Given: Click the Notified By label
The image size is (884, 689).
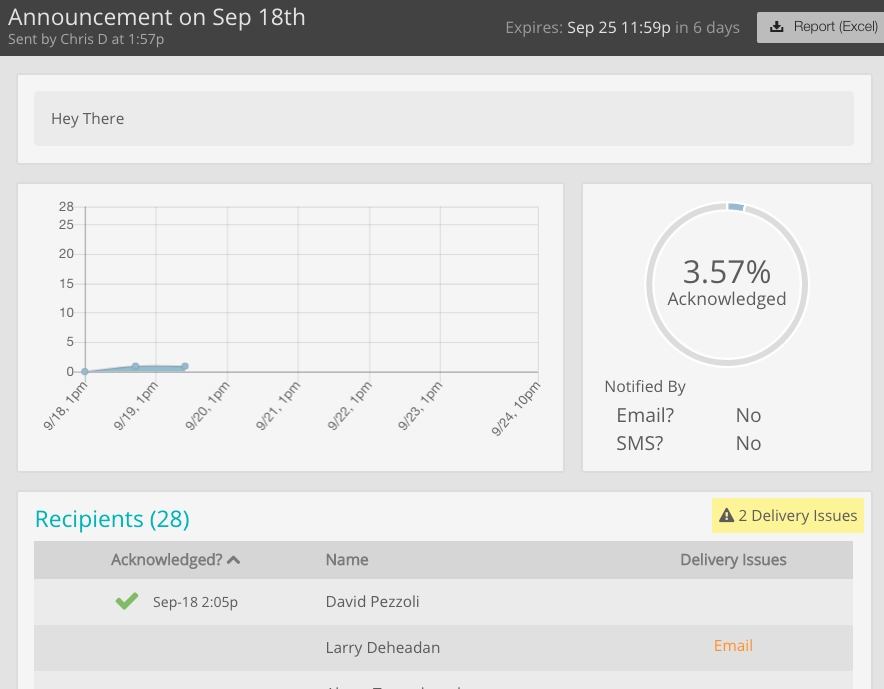Looking at the screenshot, I should (x=645, y=386).
